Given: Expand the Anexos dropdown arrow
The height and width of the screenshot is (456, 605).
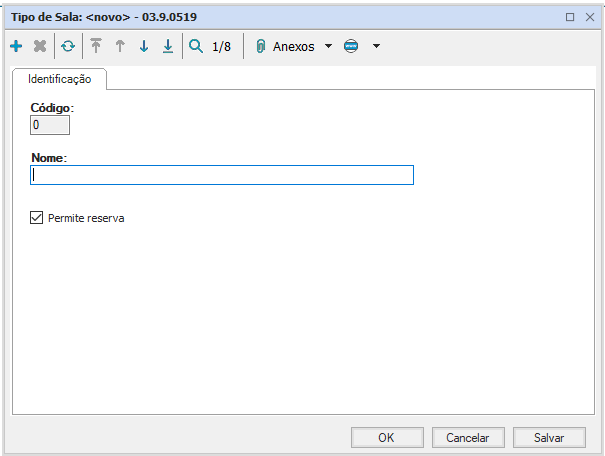Looking at the screenshot, I should pyautogui.click(x=328, y=46).
